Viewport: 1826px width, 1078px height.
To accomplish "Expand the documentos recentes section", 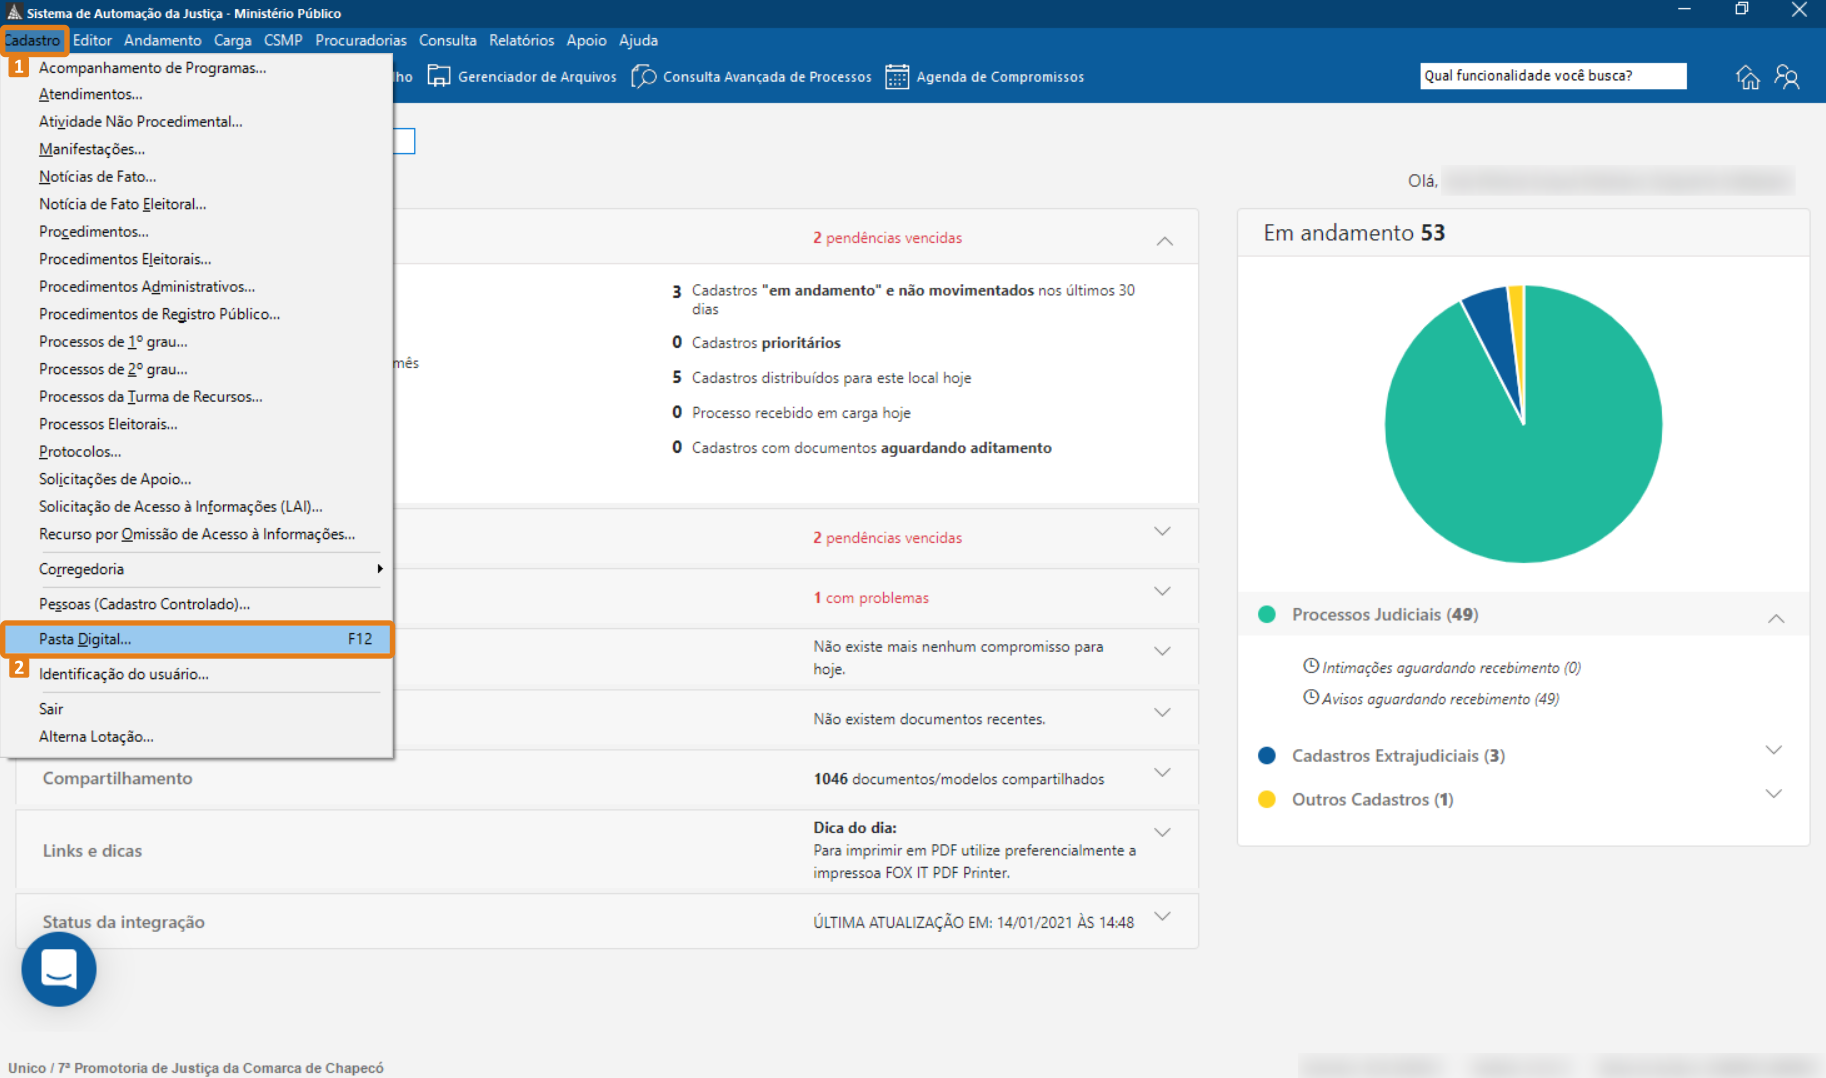I will point(1162,713).
